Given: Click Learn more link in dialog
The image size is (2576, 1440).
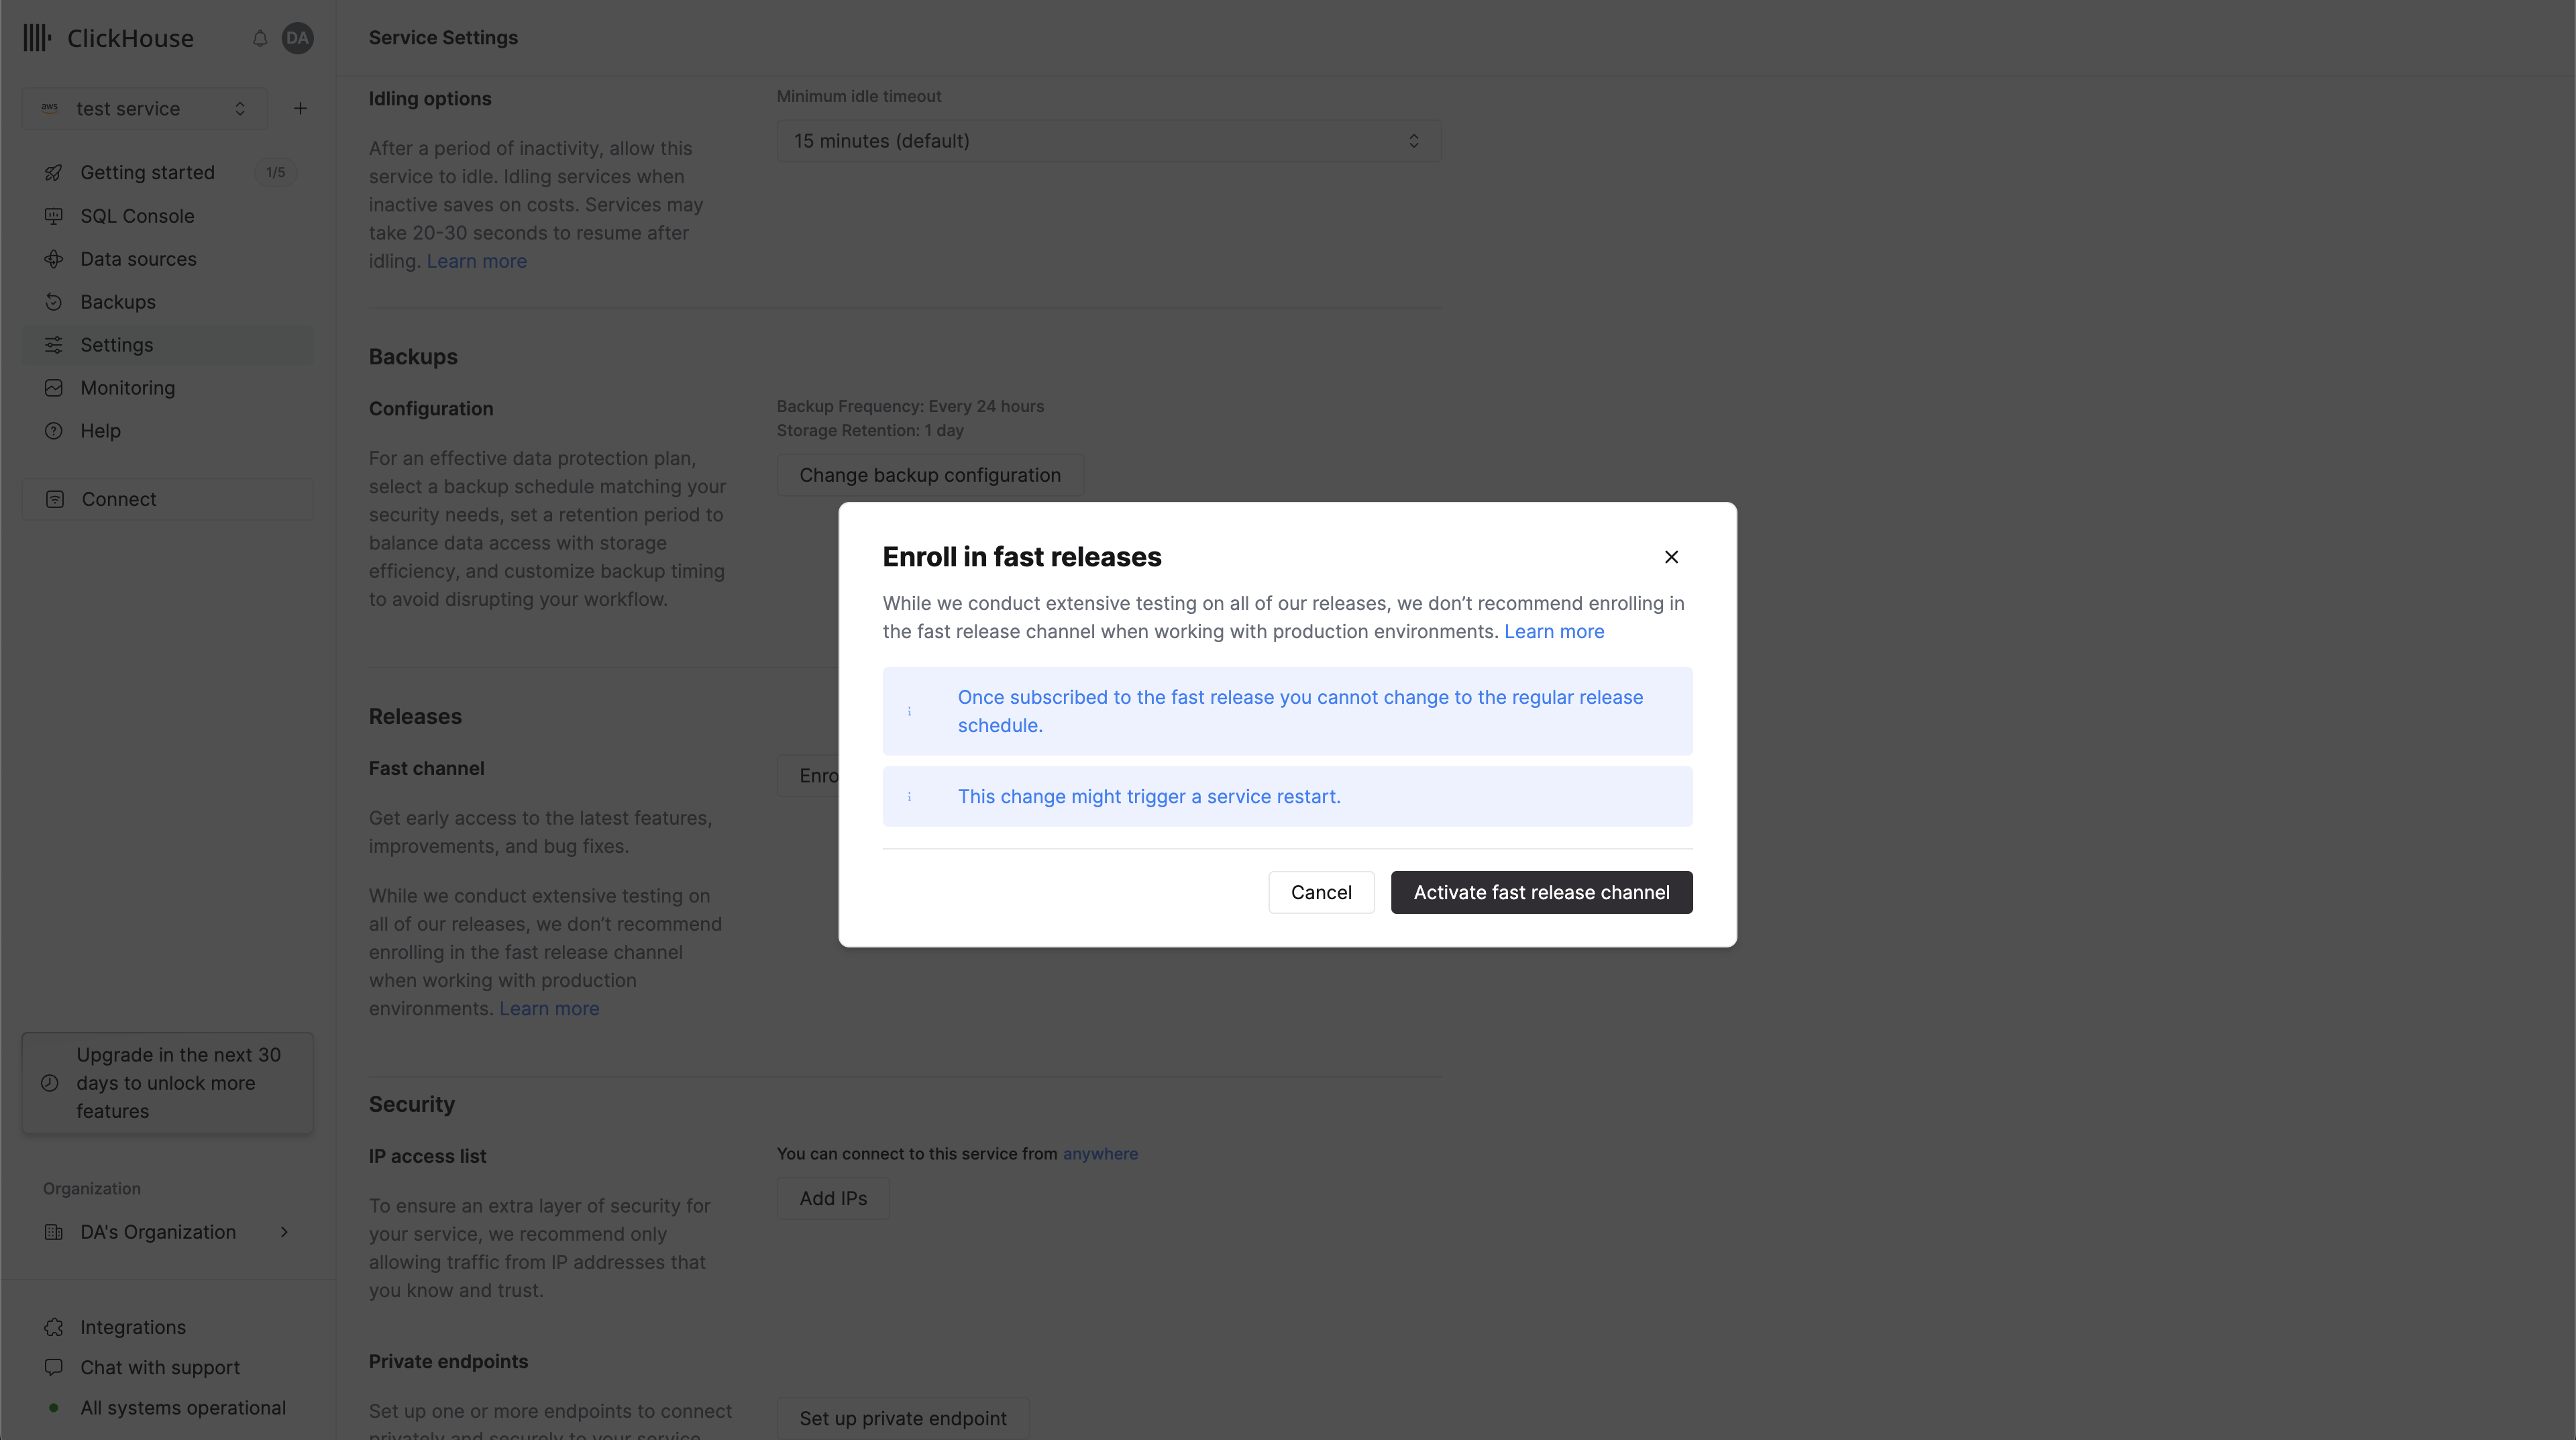Looking at the screenshot, I should [x=1554, y=630].
